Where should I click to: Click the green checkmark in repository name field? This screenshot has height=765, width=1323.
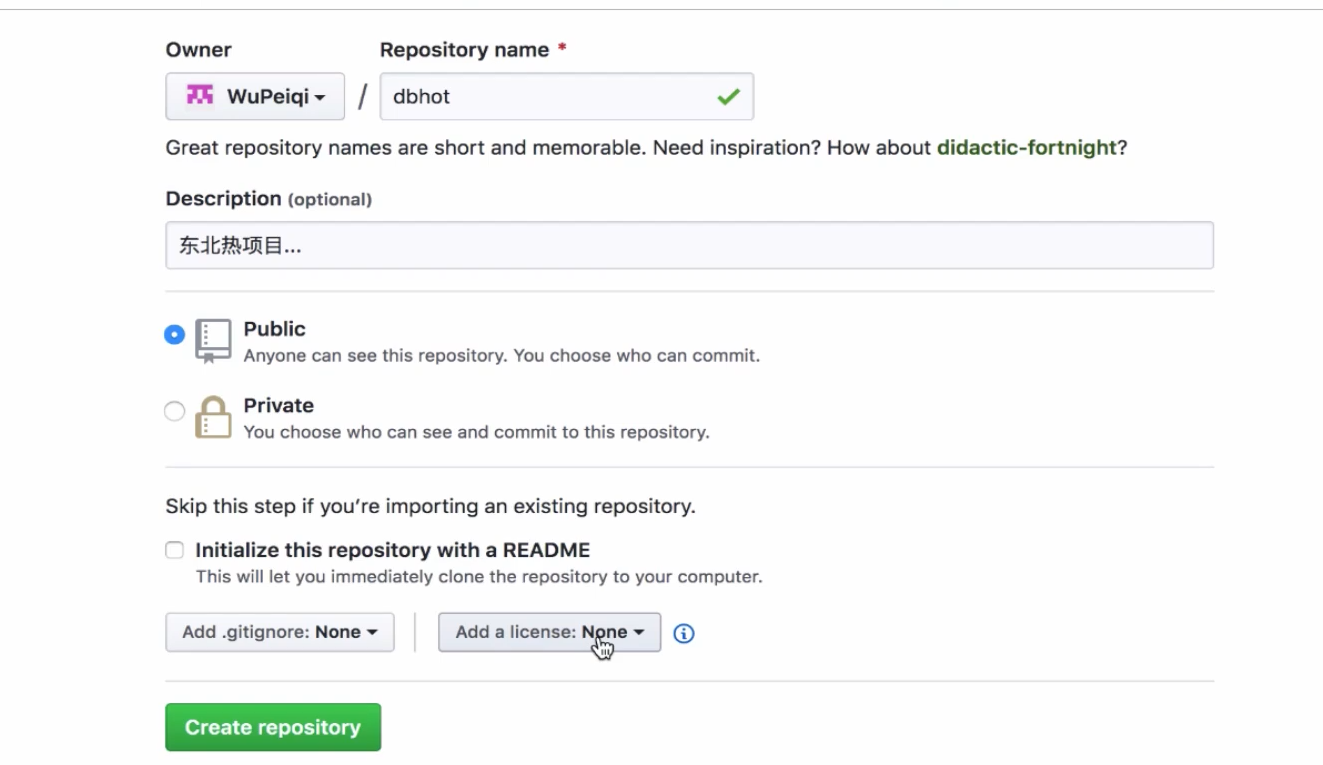[728, 97]
